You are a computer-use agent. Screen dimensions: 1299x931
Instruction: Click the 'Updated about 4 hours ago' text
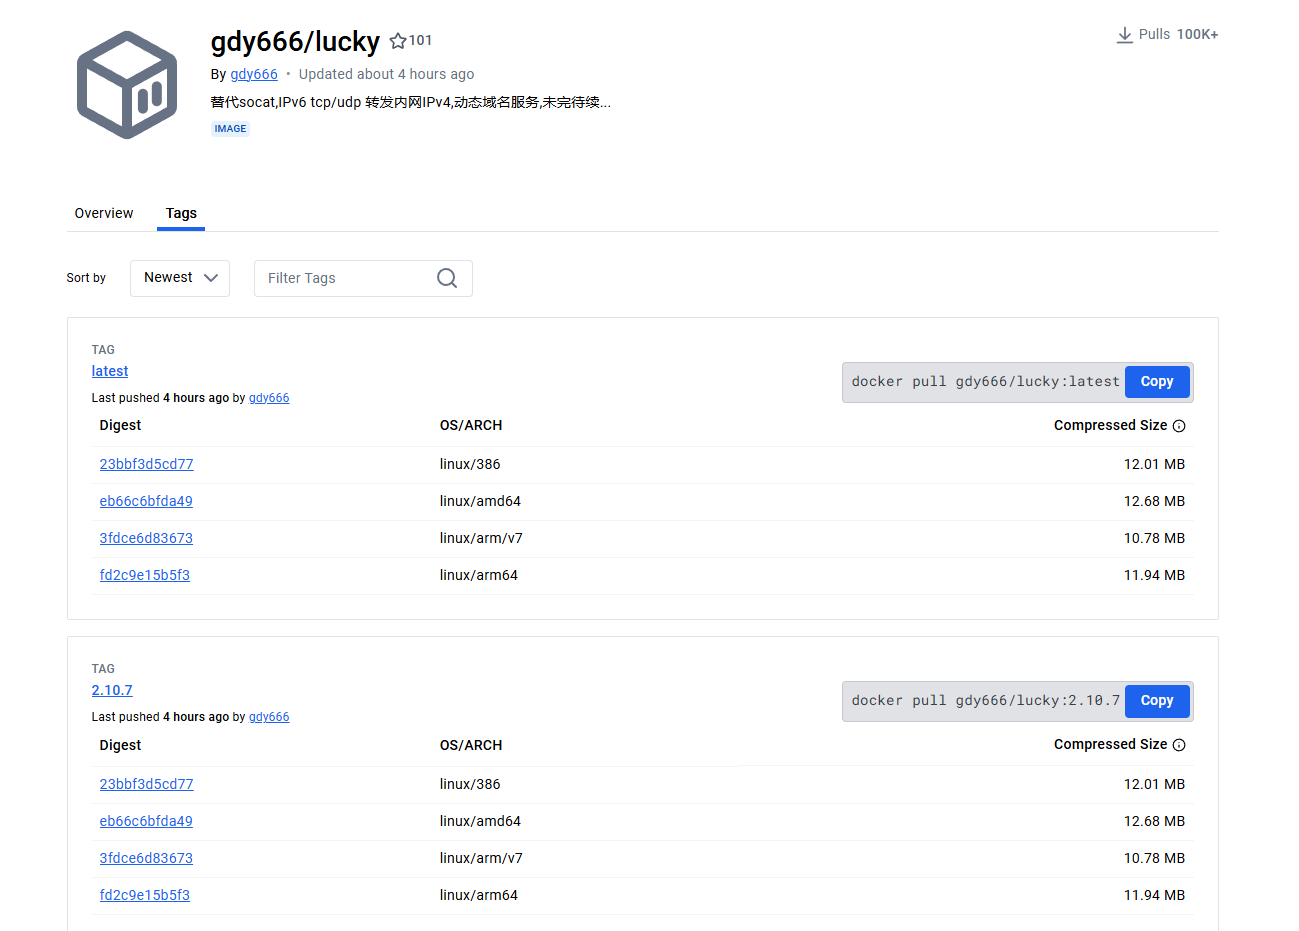(386, 74)
